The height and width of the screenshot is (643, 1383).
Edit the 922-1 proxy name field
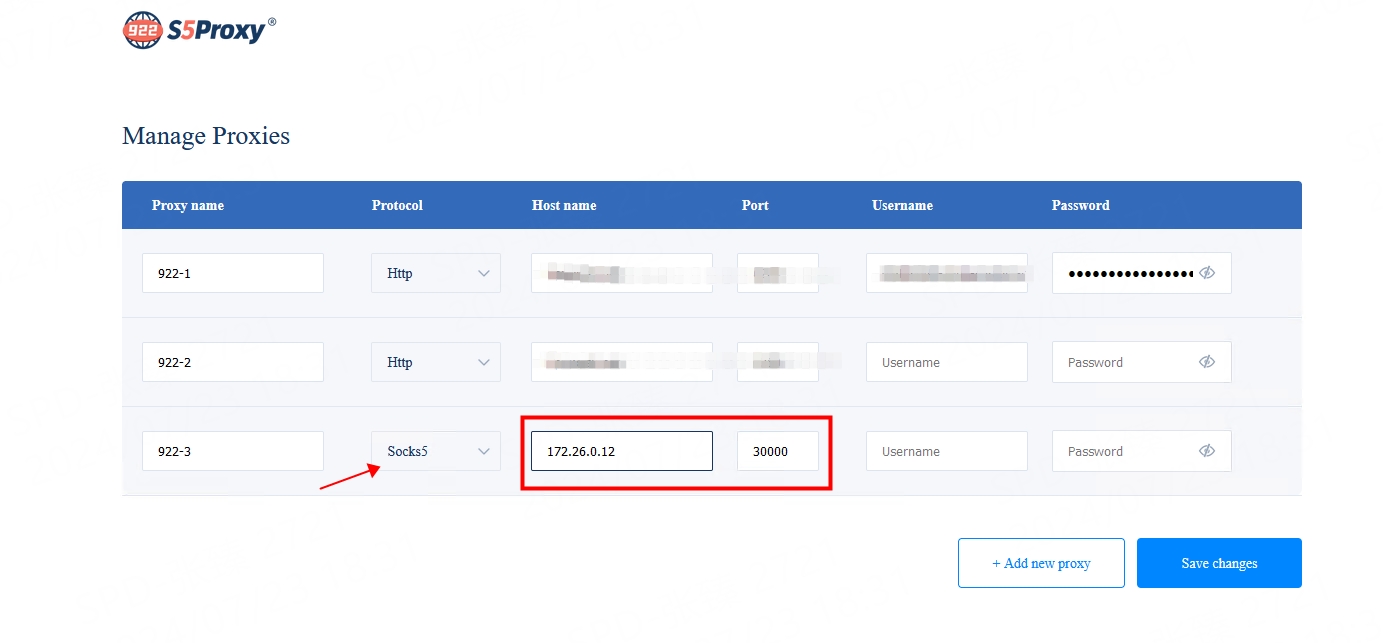(232, 273)
